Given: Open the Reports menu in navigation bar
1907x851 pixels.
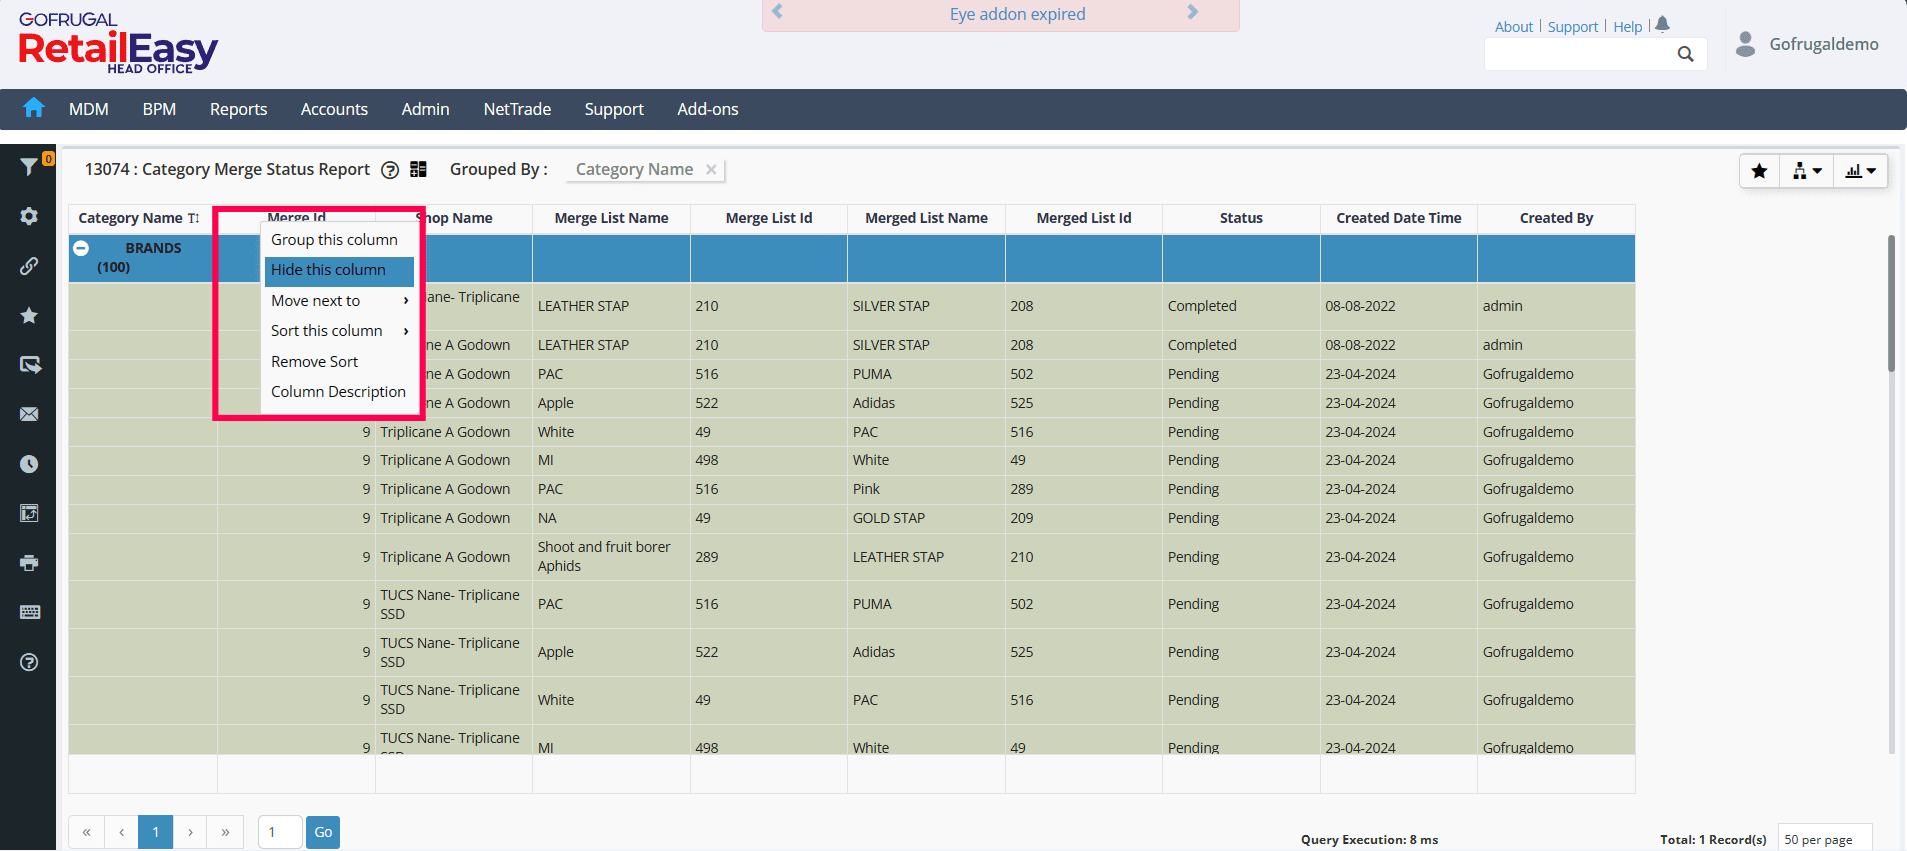Looking at the screenshot, I should 238,109.
